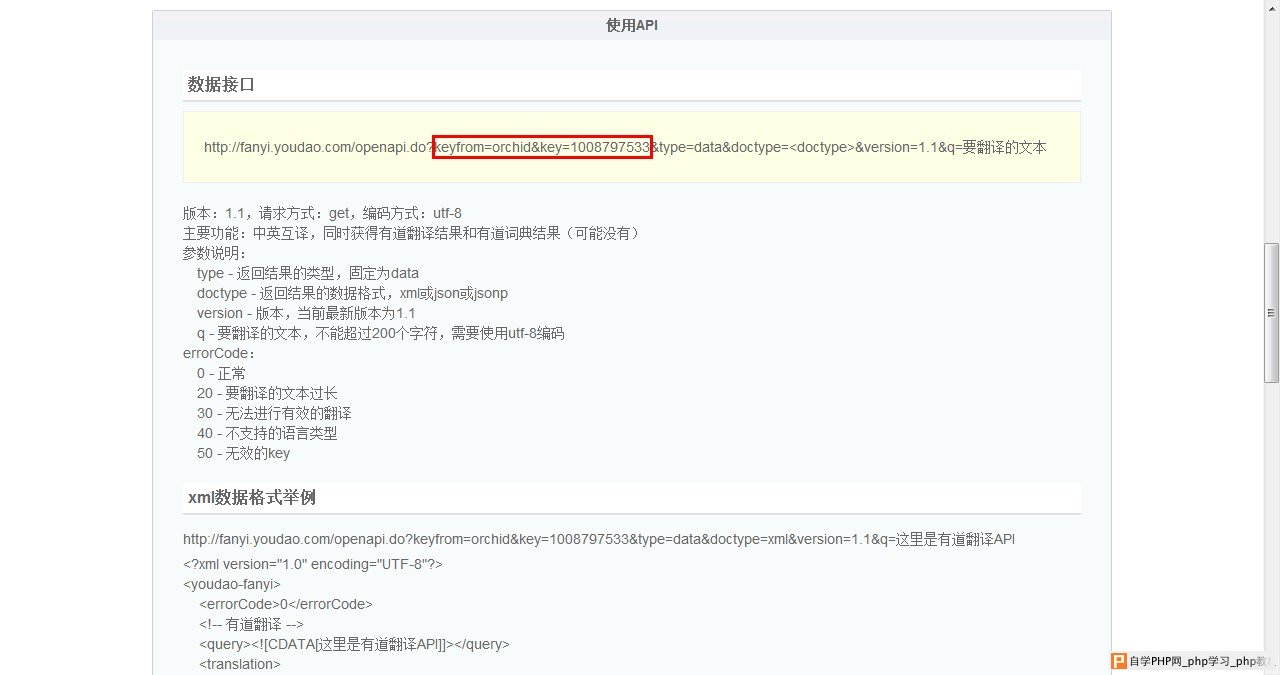The height and width of the screenshot is (675, 1280).
Task: Click the 主要功能：中英互译 line
Action: coord(411,233)
